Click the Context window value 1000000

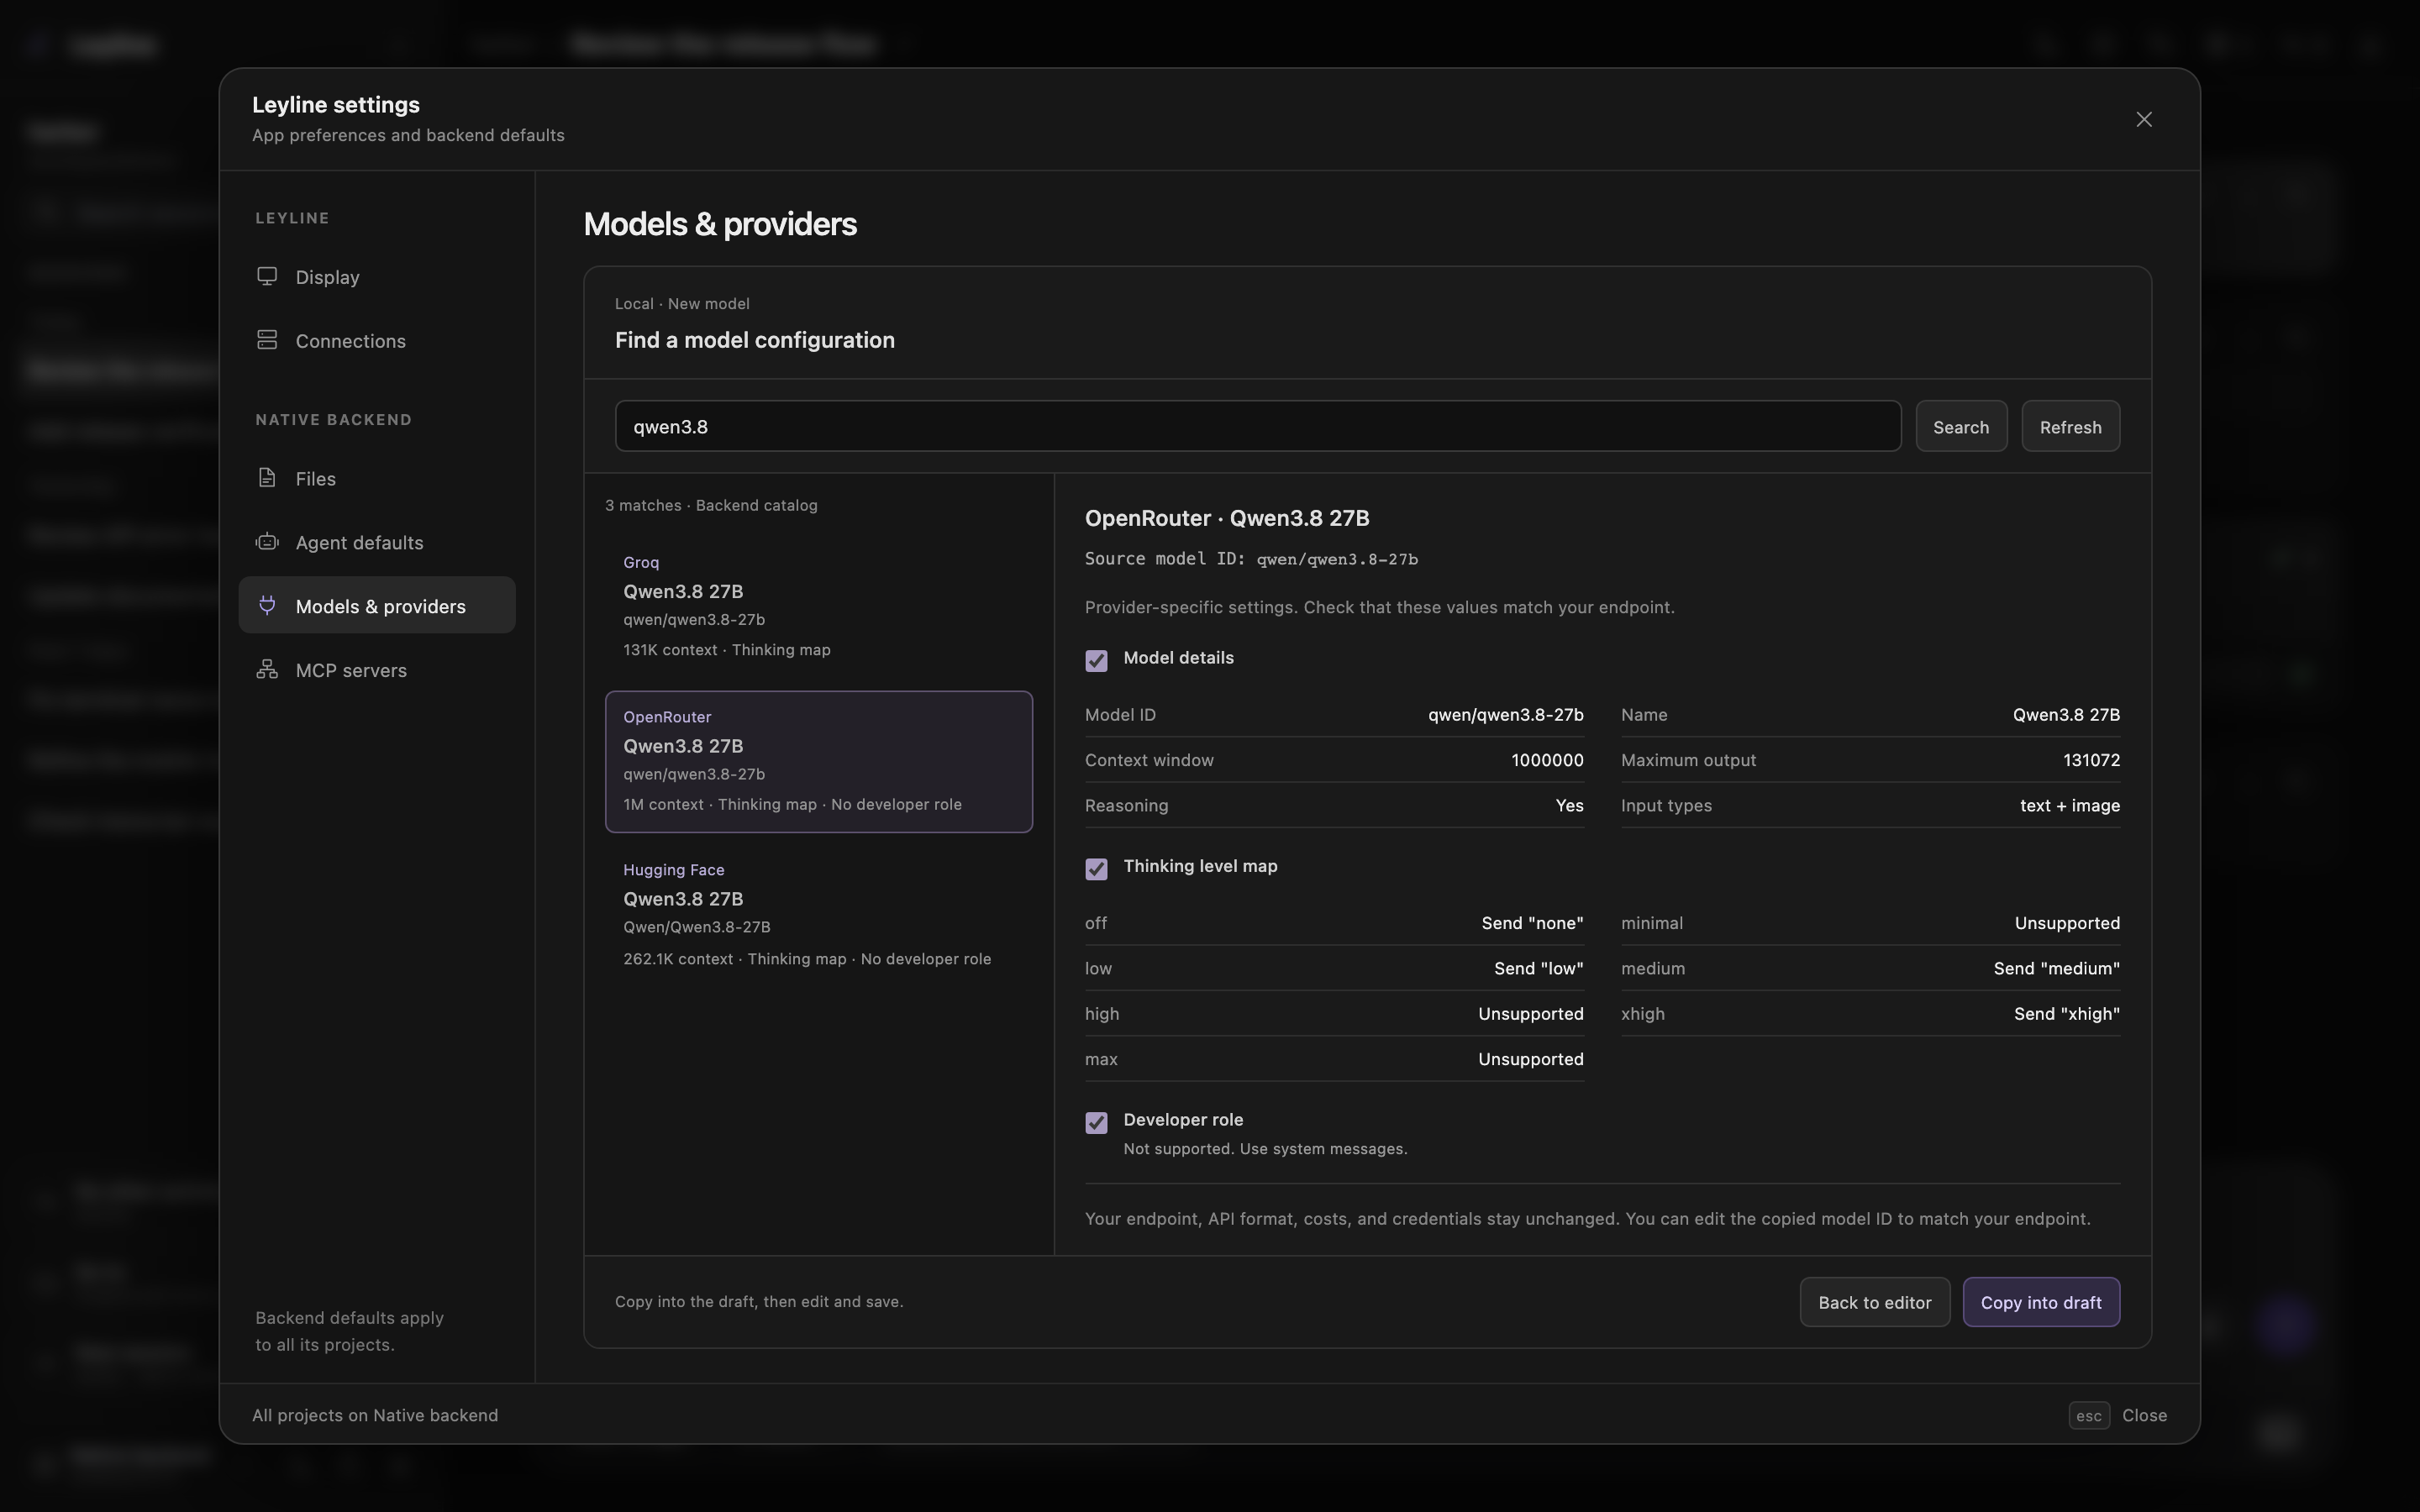(1547, 760)
